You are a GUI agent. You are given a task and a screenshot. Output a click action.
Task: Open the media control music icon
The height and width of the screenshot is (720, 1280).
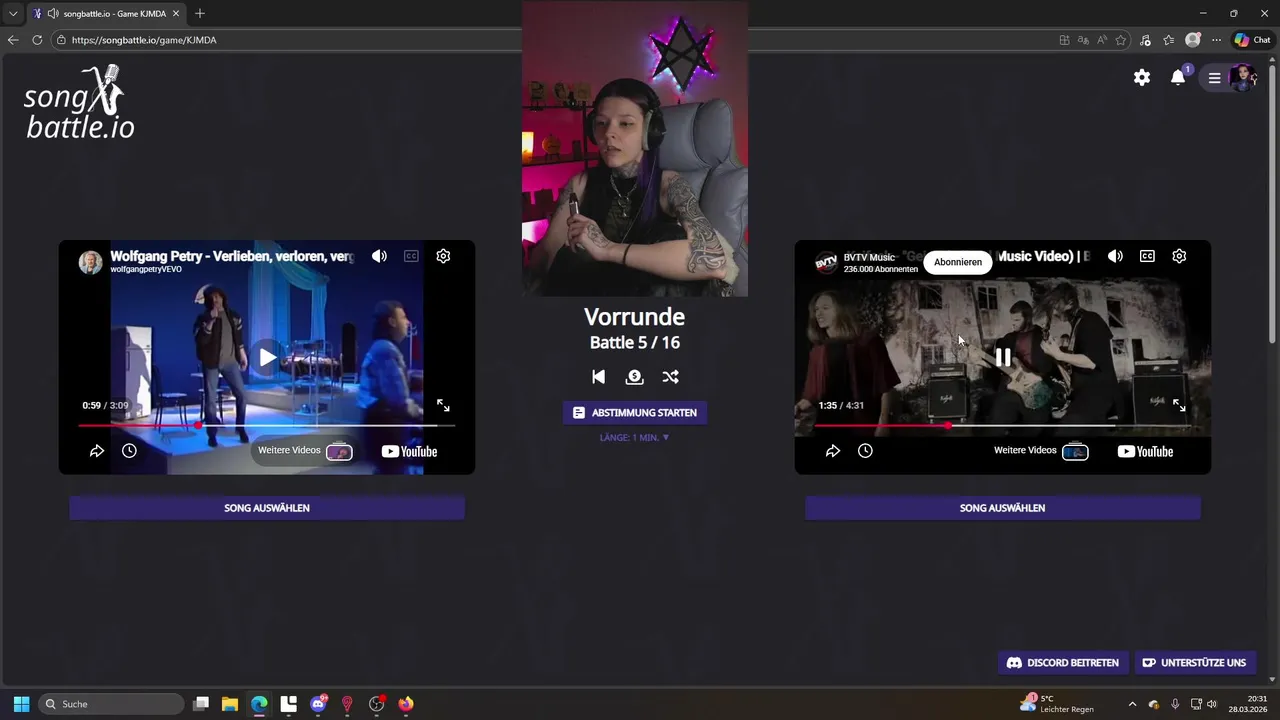coord(1145,40)
